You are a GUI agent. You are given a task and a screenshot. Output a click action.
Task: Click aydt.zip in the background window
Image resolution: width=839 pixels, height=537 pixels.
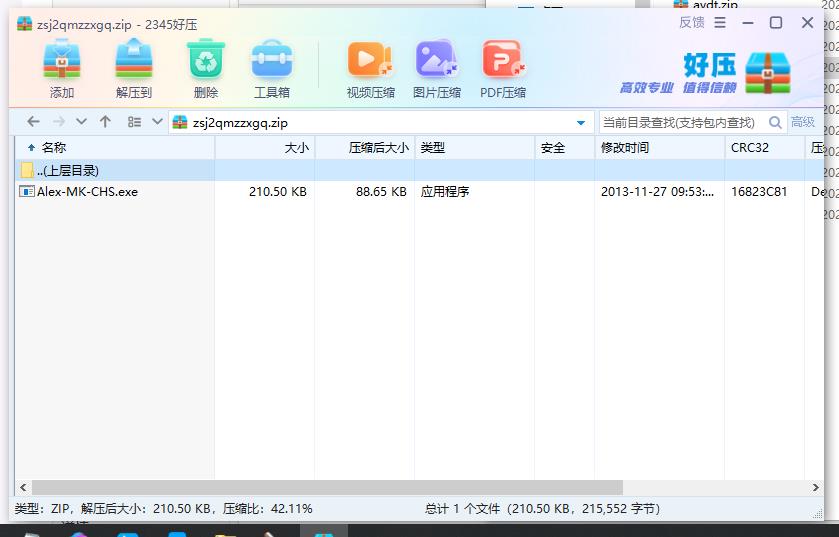pos(715,4)
